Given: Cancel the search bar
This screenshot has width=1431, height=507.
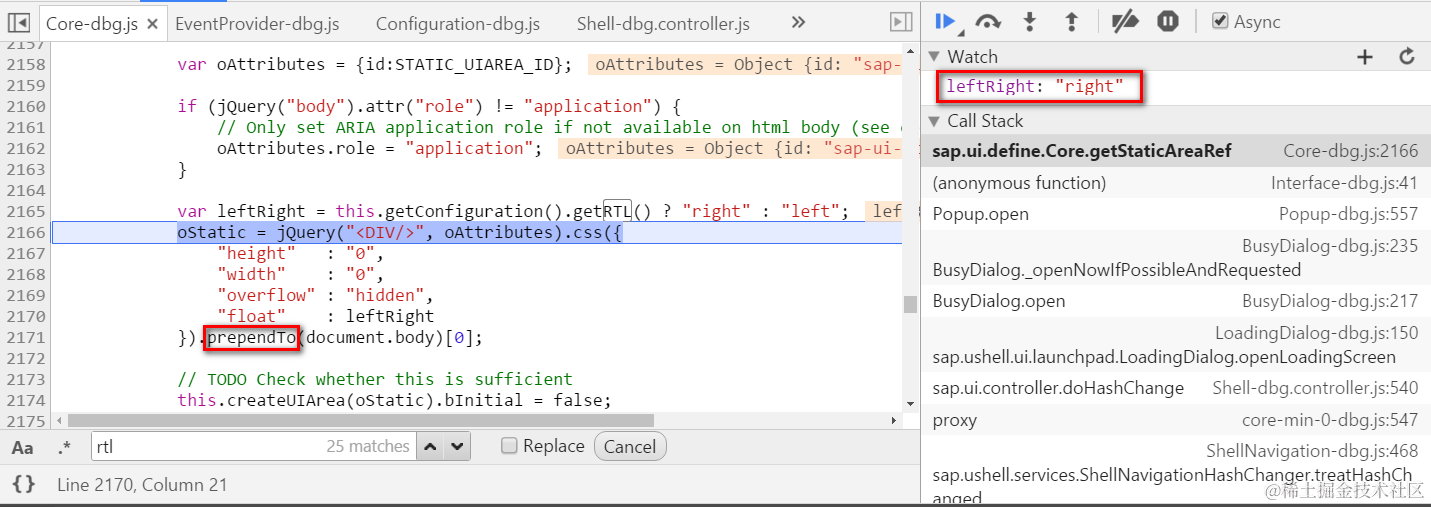Looking at the screenshot, I should pos(630,446).
